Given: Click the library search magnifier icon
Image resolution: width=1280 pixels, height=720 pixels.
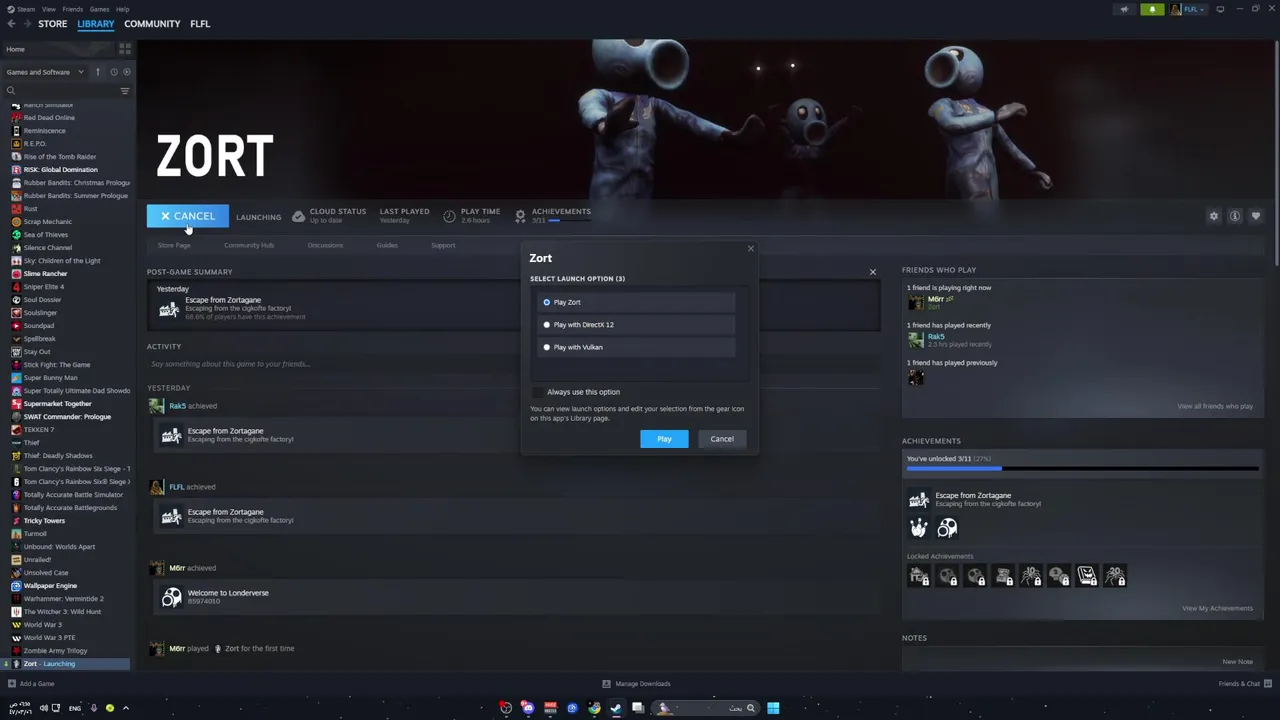Looking at the screenshot, I should tap(11, 91).
